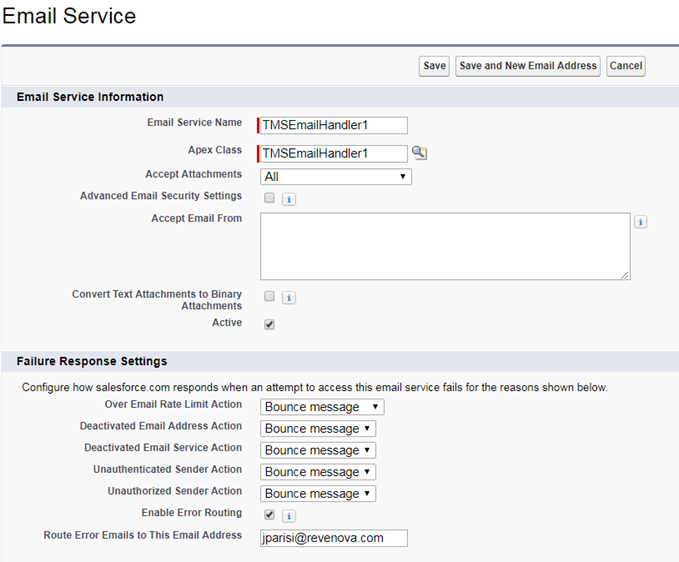
Task: Grab the Accept Email From textarea resize handle
Action: 625,275
